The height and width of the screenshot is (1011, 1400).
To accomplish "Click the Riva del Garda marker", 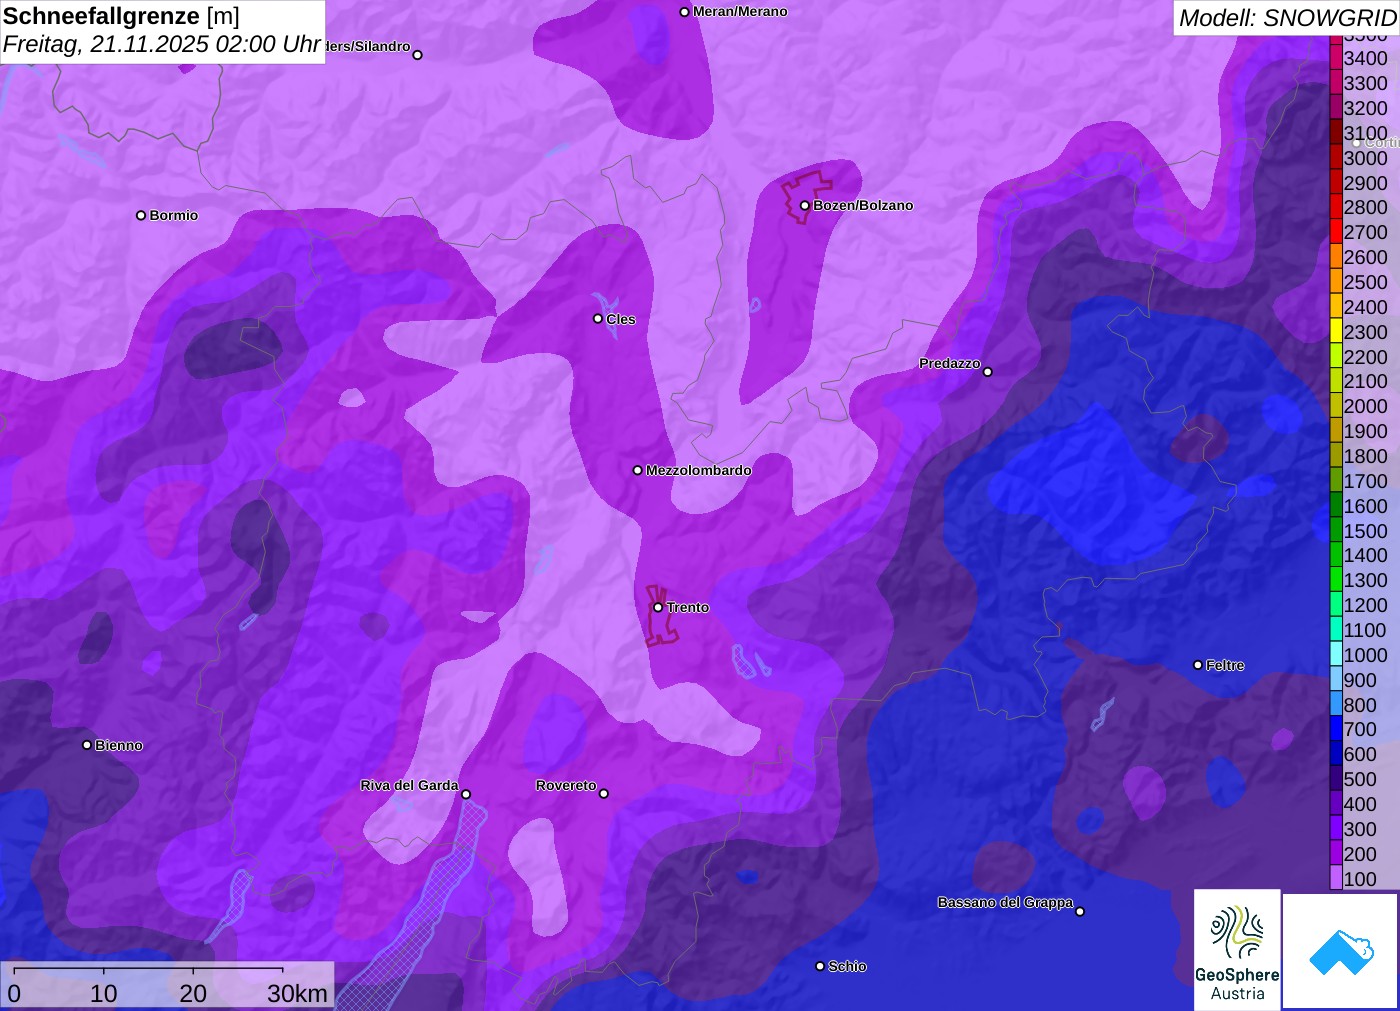I will click(465, 794).
